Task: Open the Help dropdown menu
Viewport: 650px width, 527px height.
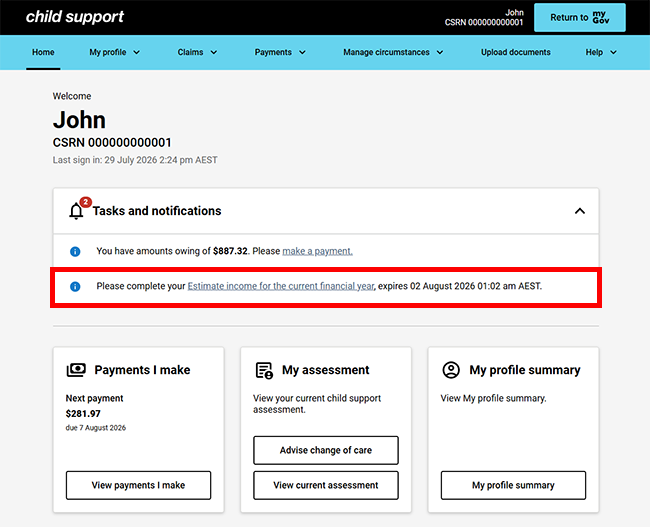Action: click(601, 52)
